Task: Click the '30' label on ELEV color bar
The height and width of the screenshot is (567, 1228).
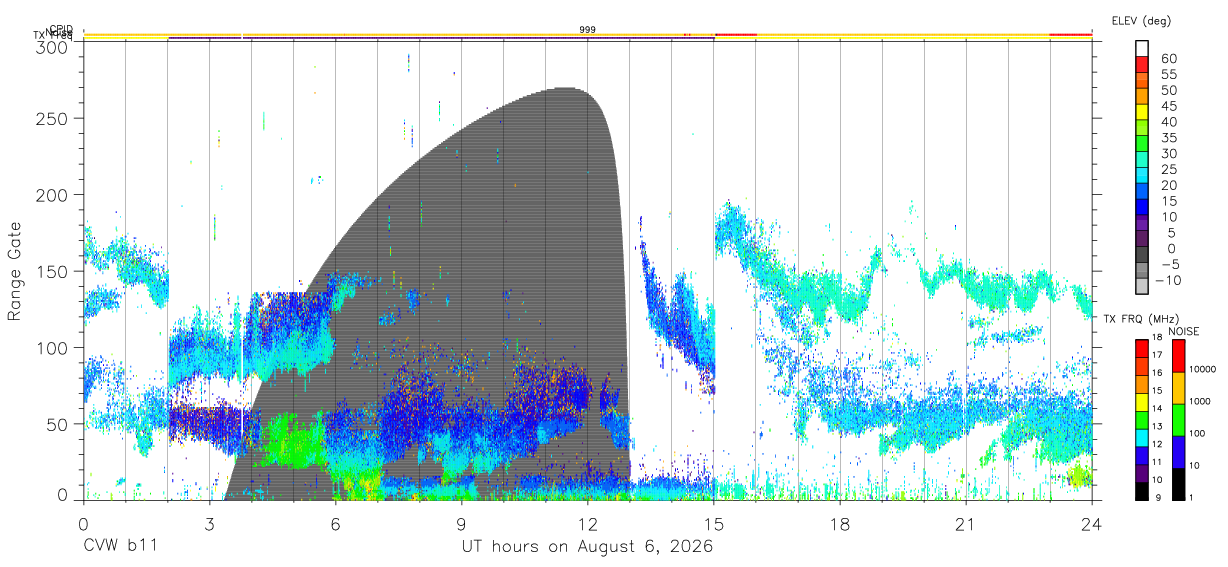Action: tap(1168, 153)
